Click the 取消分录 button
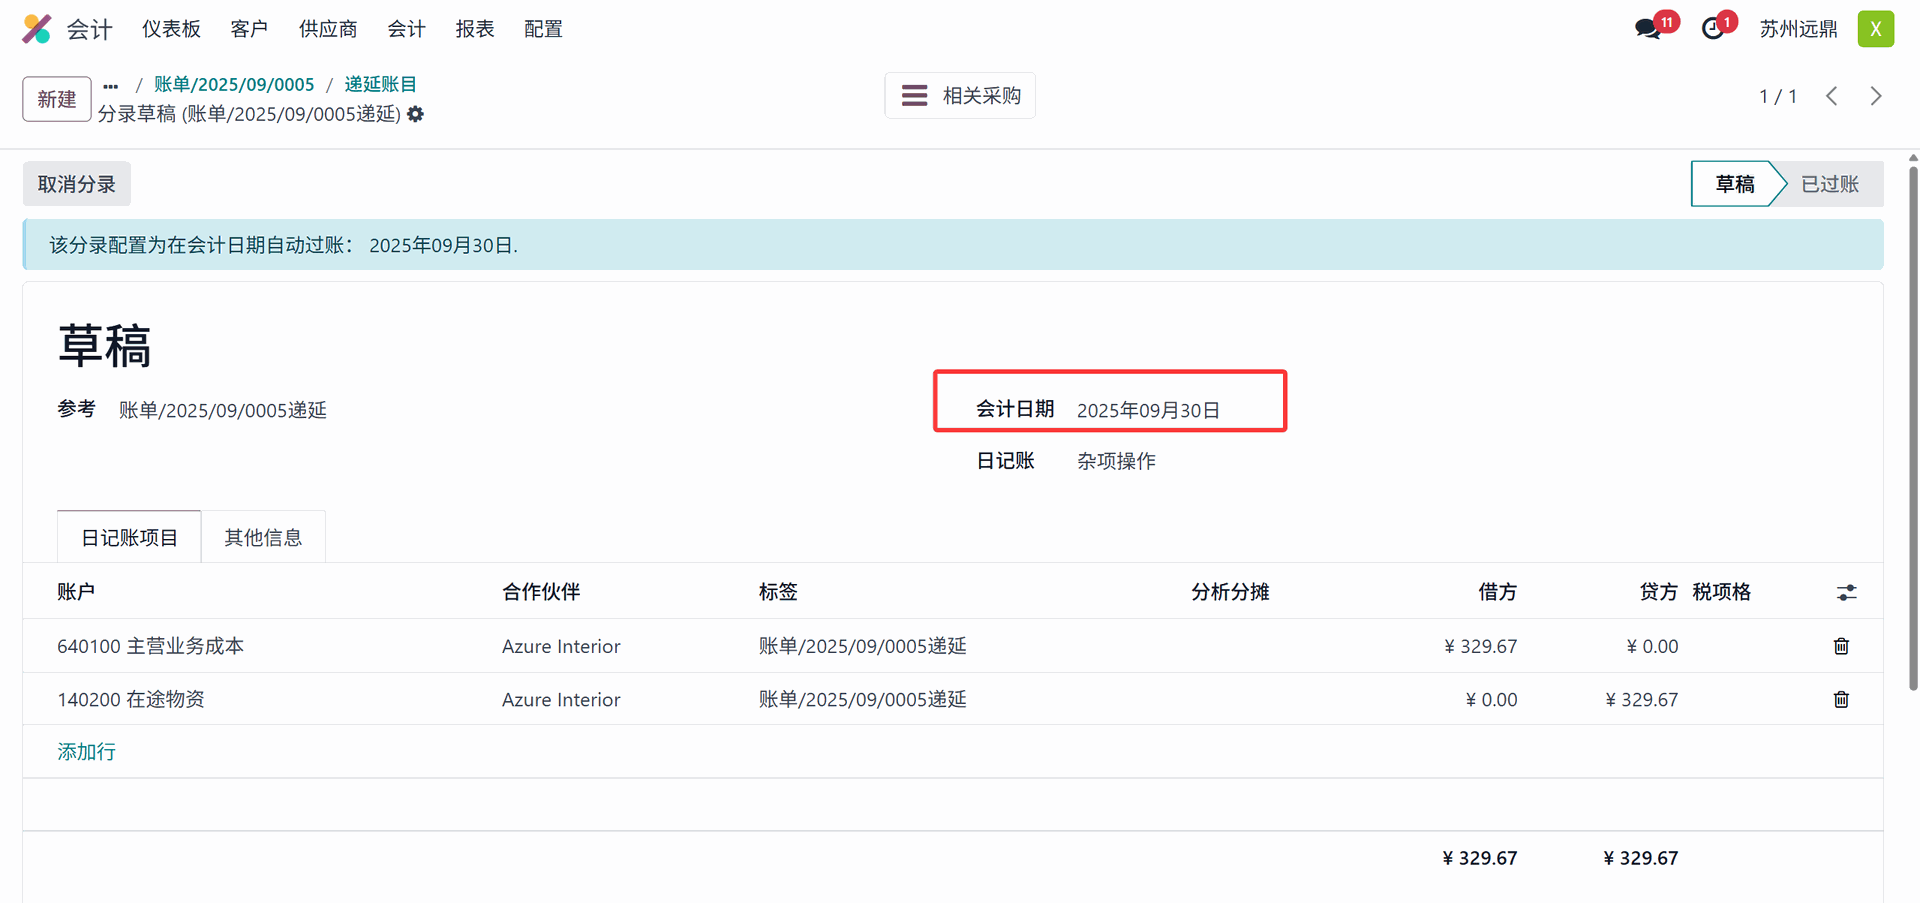This screenshot has height=903, width=1920. coord(77,184)
